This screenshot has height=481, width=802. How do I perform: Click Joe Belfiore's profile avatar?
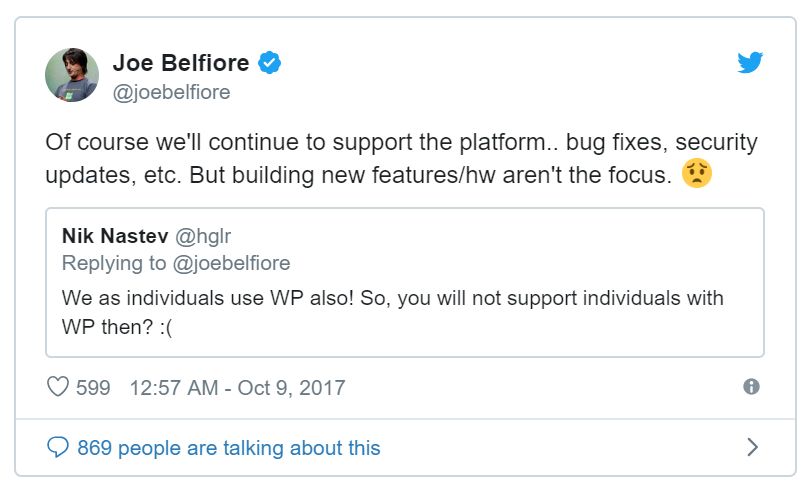click(72, 75)
